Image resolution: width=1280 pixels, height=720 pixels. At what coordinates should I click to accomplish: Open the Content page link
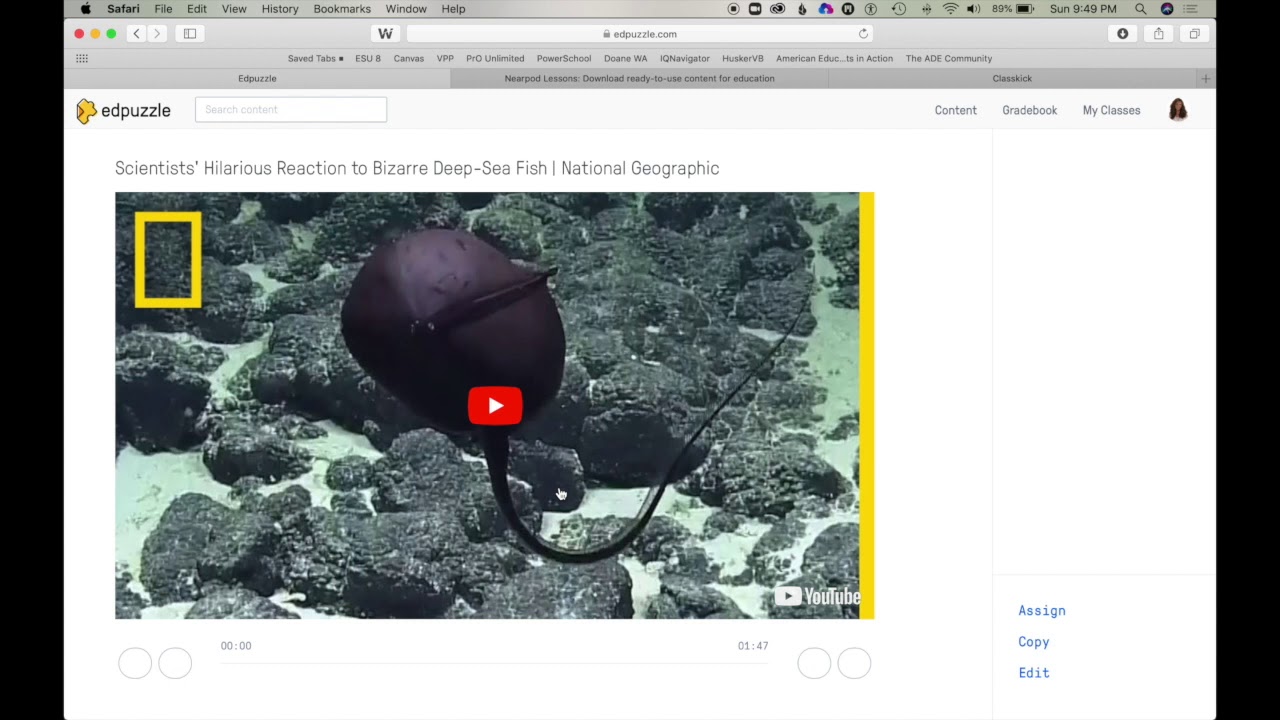[x=956, y=110]
